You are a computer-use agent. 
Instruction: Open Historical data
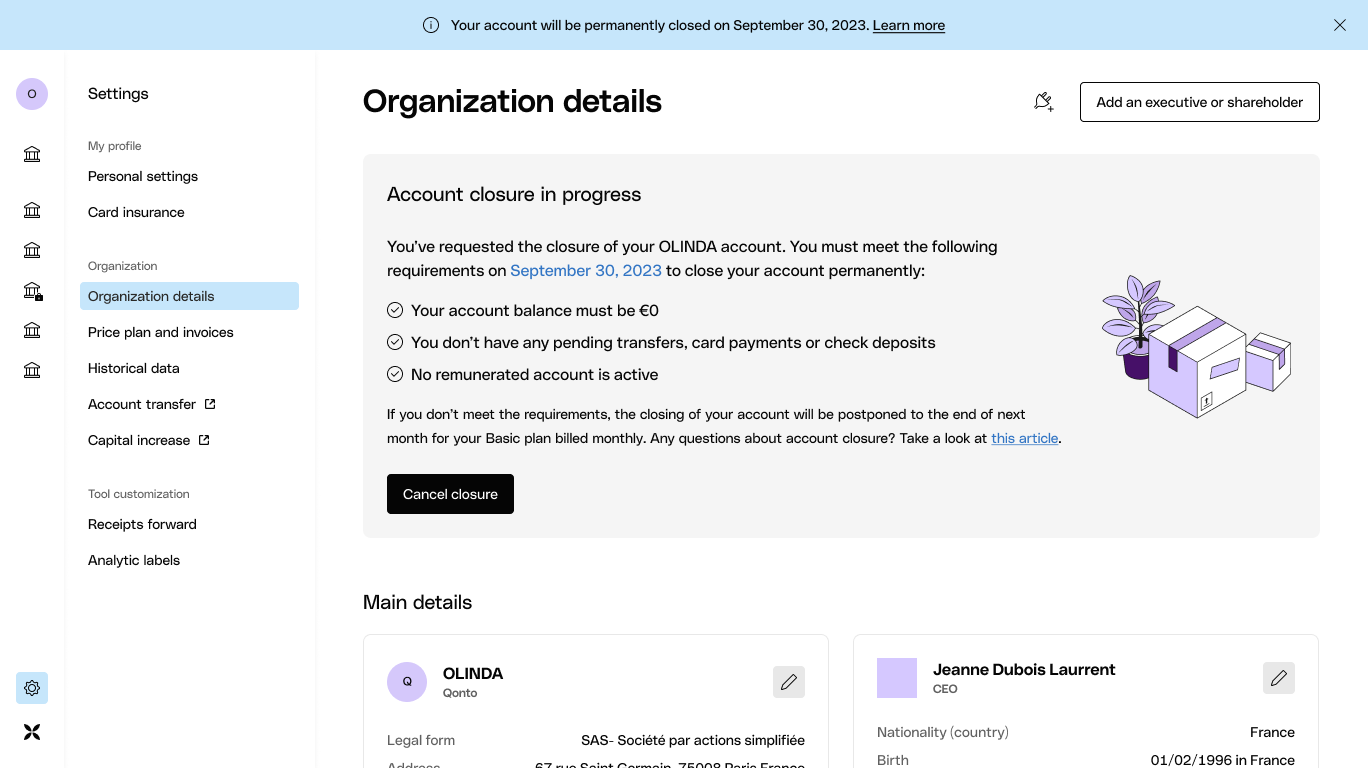(x=134, y=368)
